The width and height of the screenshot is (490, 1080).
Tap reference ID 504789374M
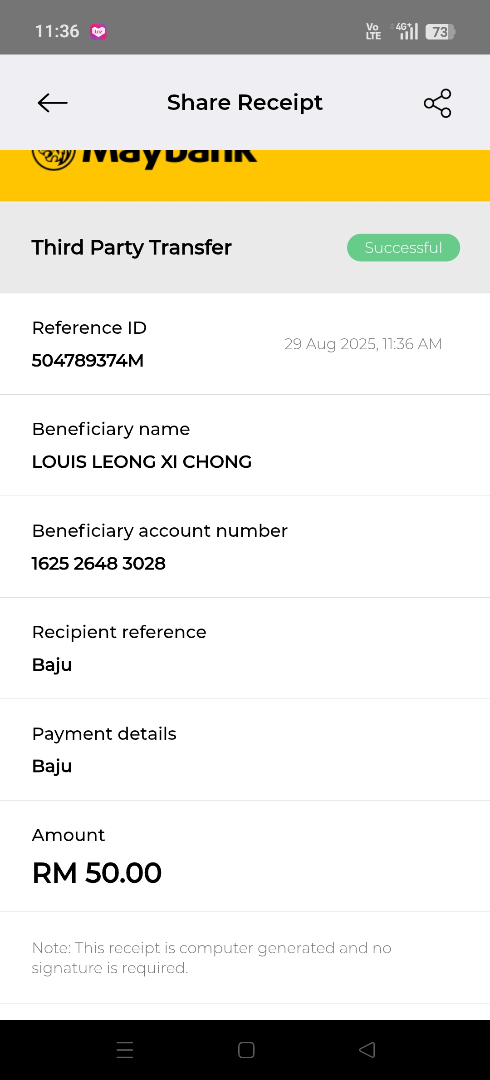(x=88, y=361)
